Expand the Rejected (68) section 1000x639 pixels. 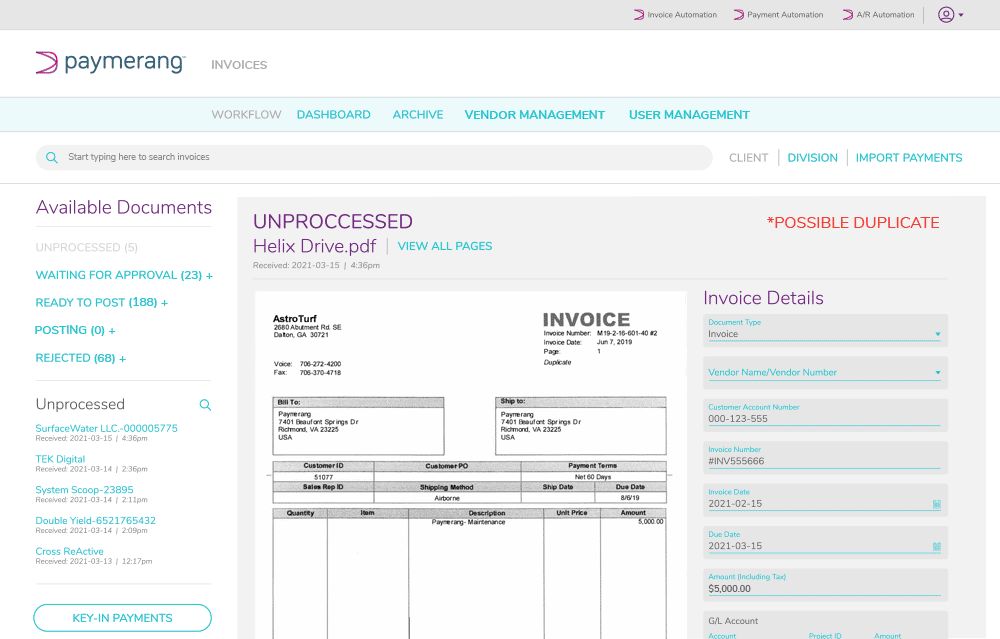80,358
